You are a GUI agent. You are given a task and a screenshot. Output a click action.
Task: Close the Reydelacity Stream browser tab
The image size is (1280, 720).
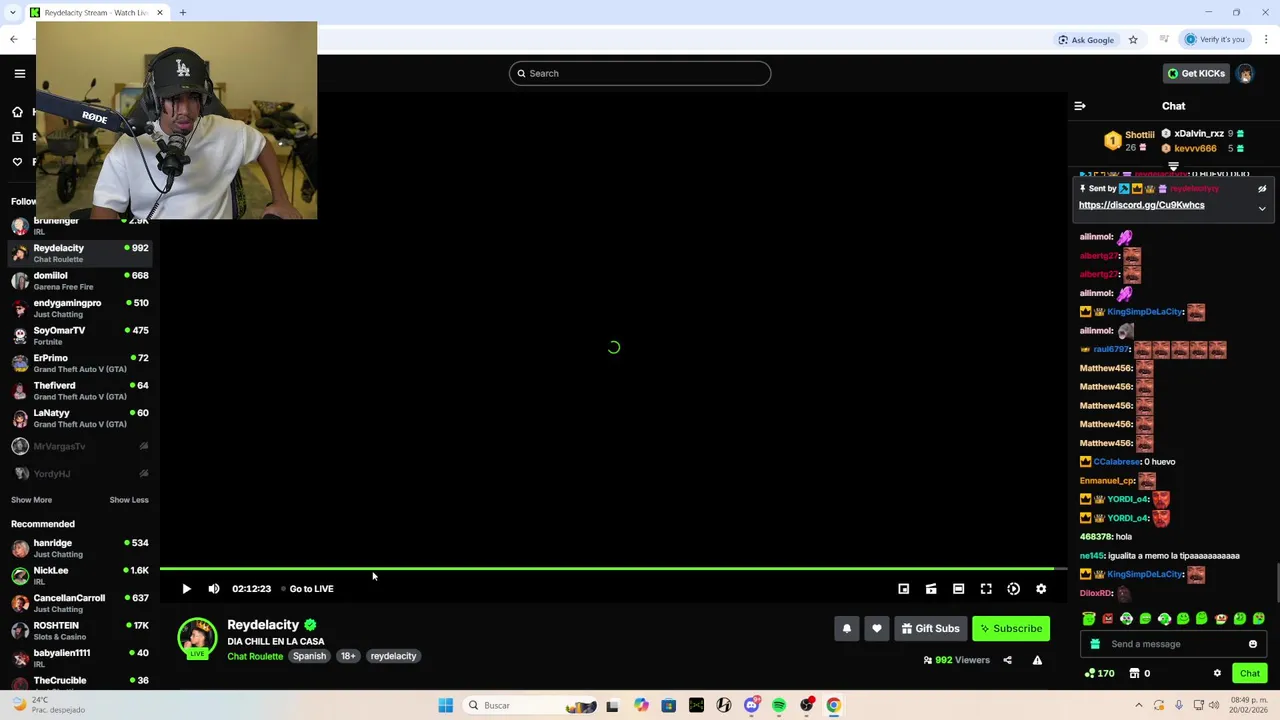[x=159, y=12]
